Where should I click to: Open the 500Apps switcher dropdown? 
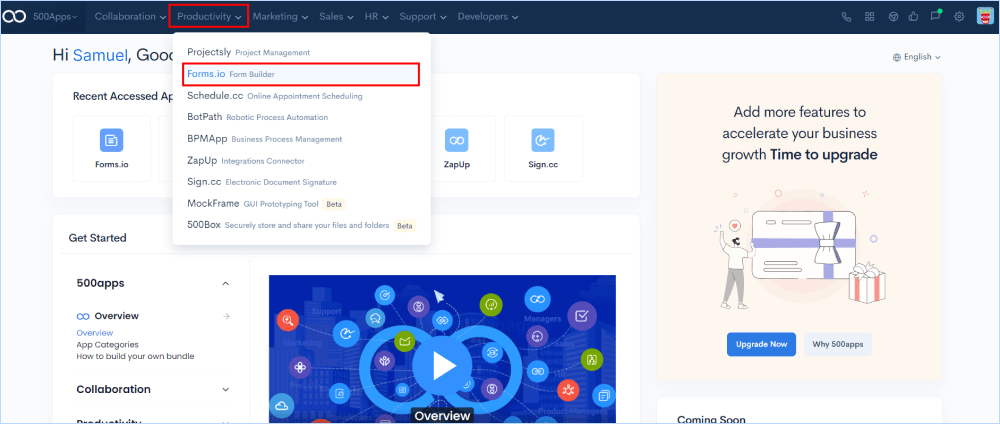click(55, 17)
